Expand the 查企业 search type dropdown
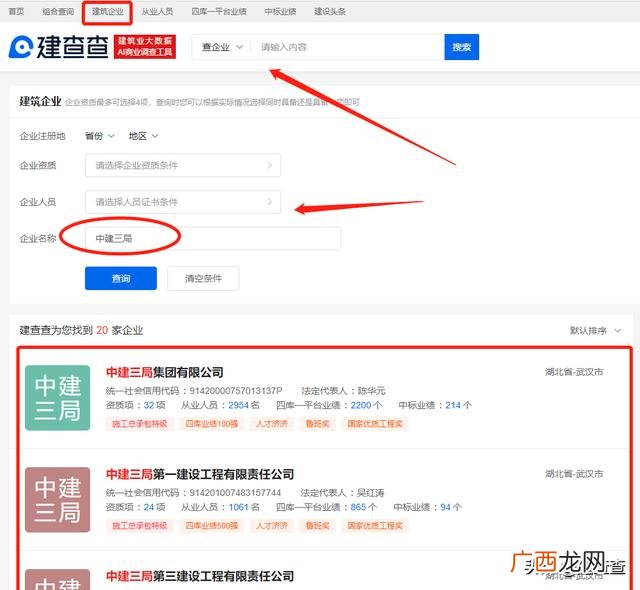This screenshot has width=640, height=590. (x=222, y=47)
